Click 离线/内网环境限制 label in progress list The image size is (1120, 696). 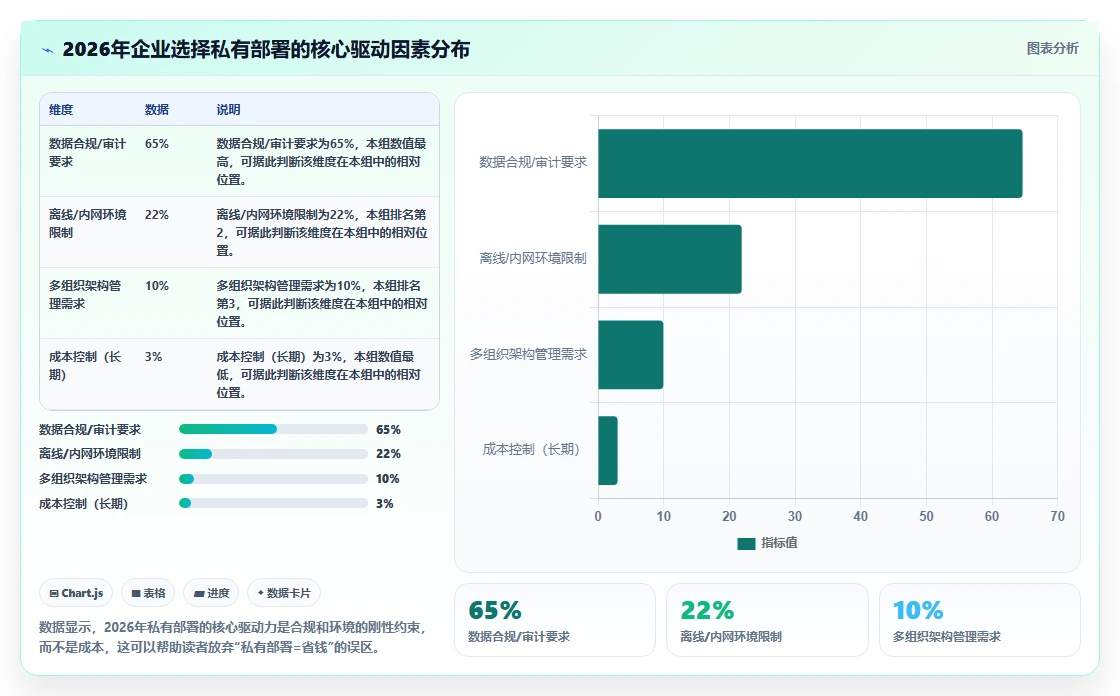pyautogui.click(x=90, y=454)
